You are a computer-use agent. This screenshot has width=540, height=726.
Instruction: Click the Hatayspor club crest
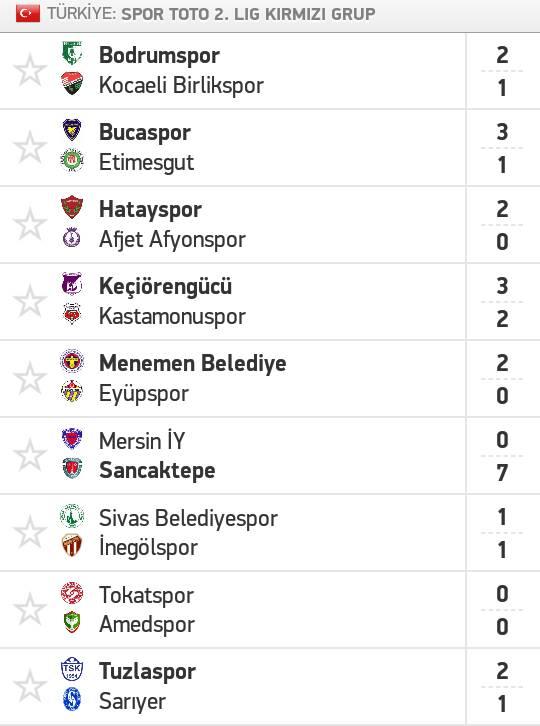[x=72, y=207]
